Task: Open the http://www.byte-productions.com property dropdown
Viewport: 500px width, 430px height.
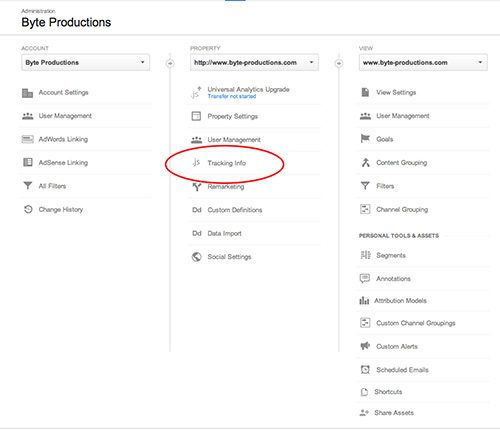Action: point(254,62)
